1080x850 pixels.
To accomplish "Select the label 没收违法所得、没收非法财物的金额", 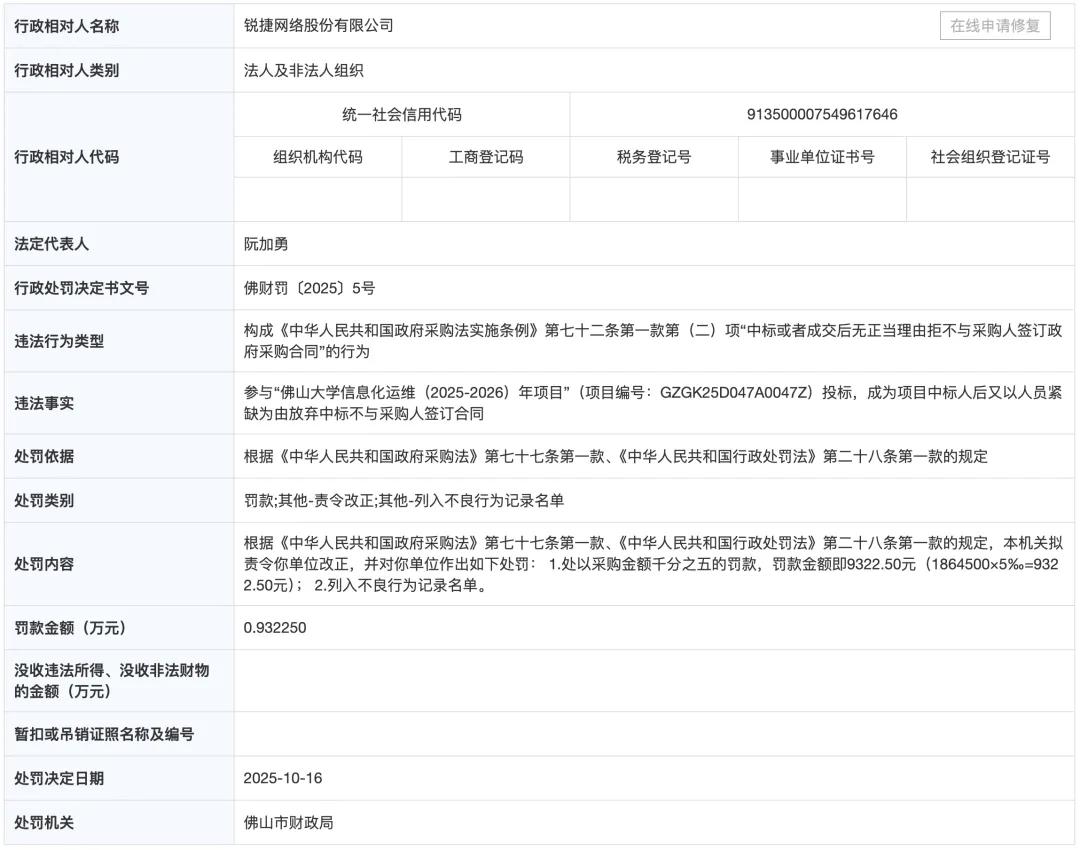I will click(112, 681).
